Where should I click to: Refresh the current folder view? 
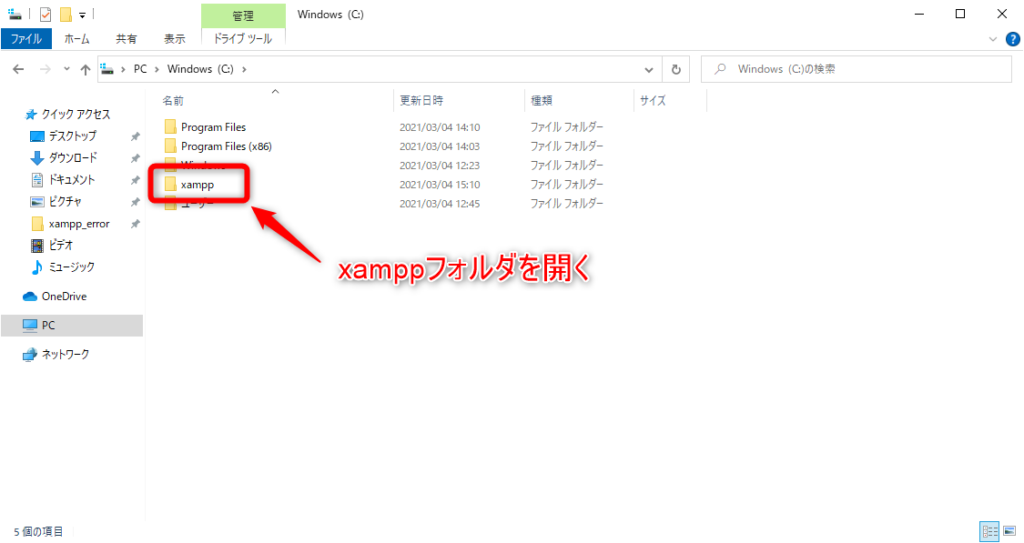[676, 69]
